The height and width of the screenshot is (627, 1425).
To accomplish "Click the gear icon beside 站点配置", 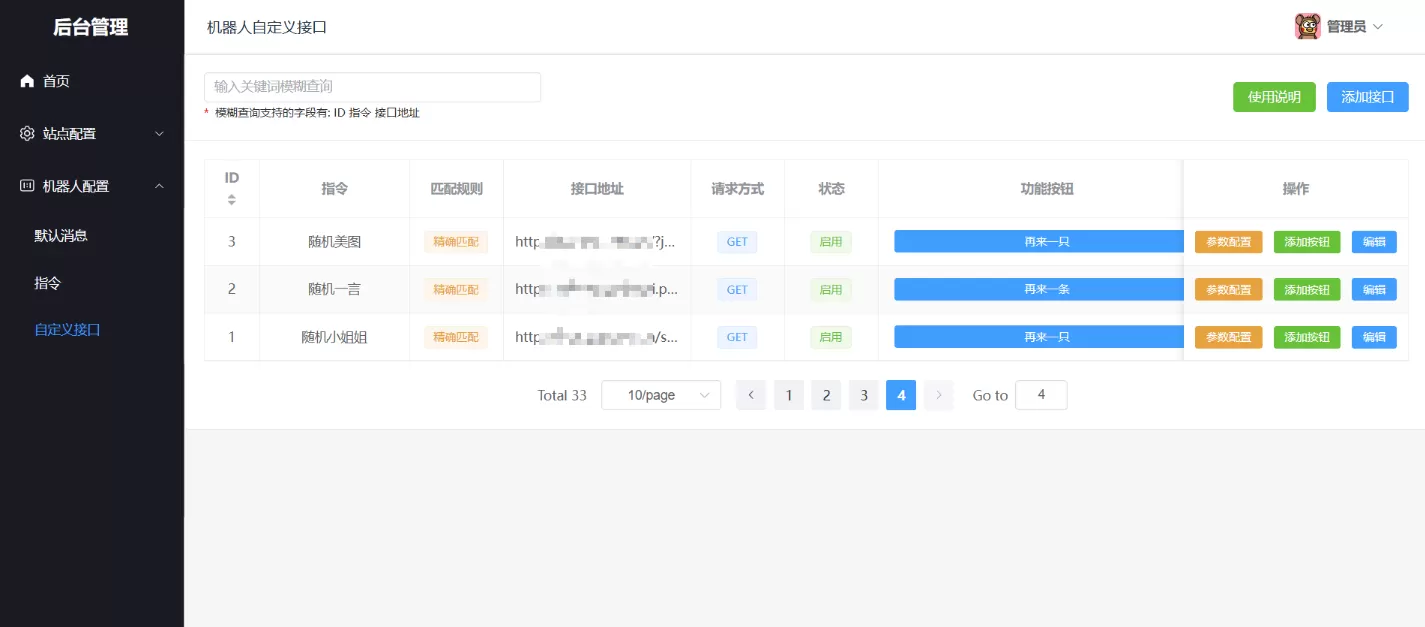I will coord(25,133).
